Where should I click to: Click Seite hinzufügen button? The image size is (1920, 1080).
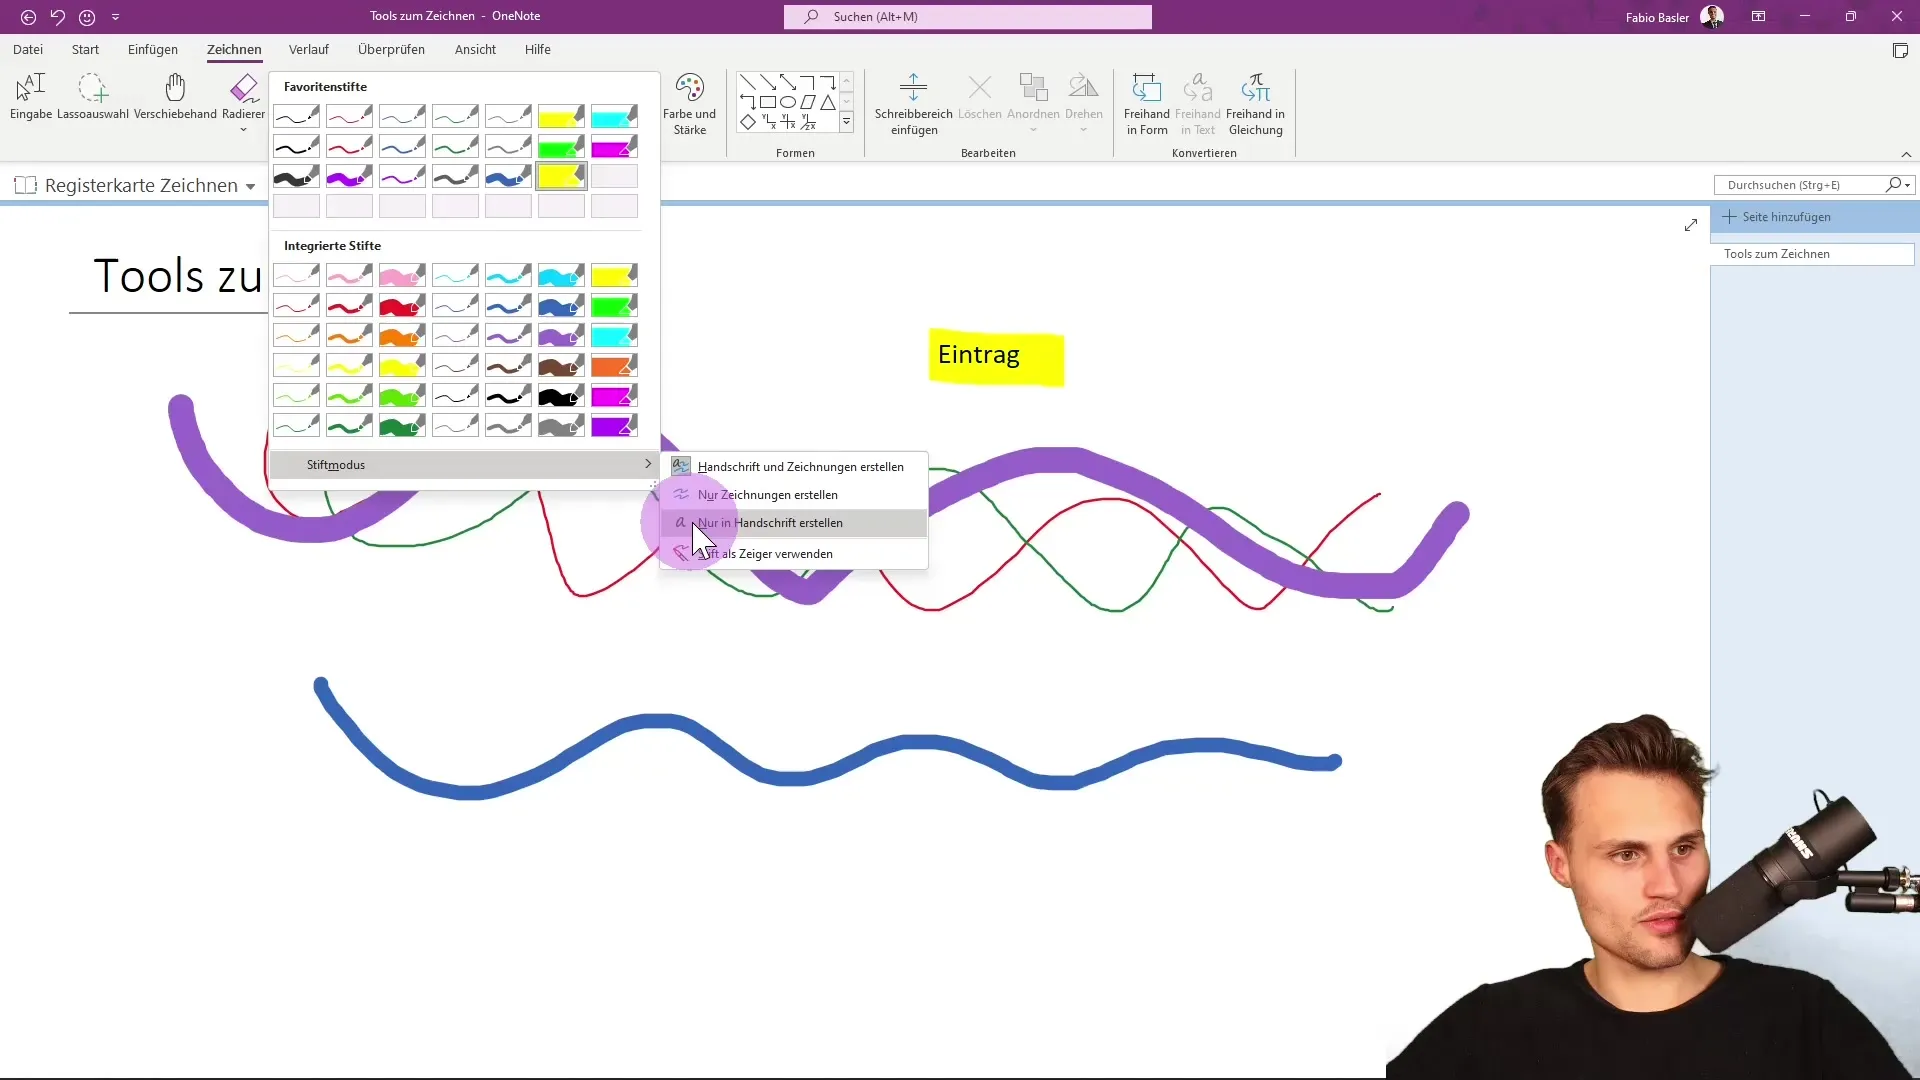pyautogui.click(x=1776, y=217)
